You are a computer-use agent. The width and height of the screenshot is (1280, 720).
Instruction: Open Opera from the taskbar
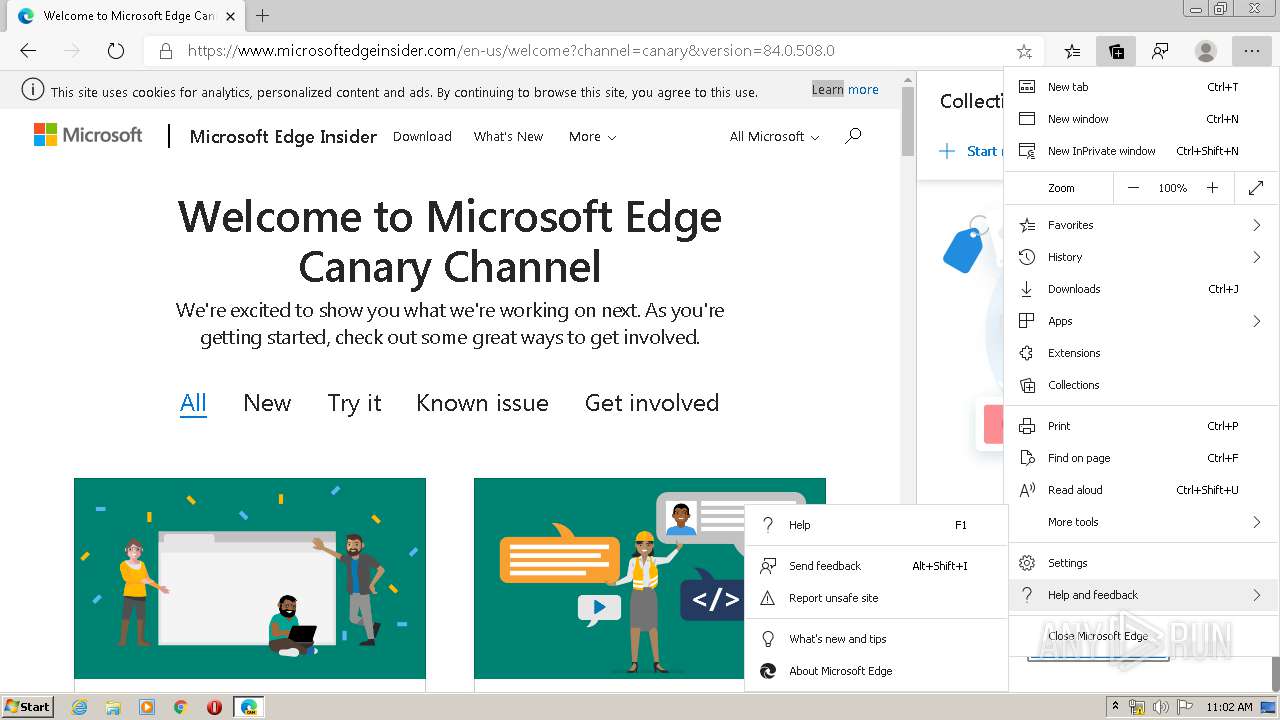[x=214, y=707]
